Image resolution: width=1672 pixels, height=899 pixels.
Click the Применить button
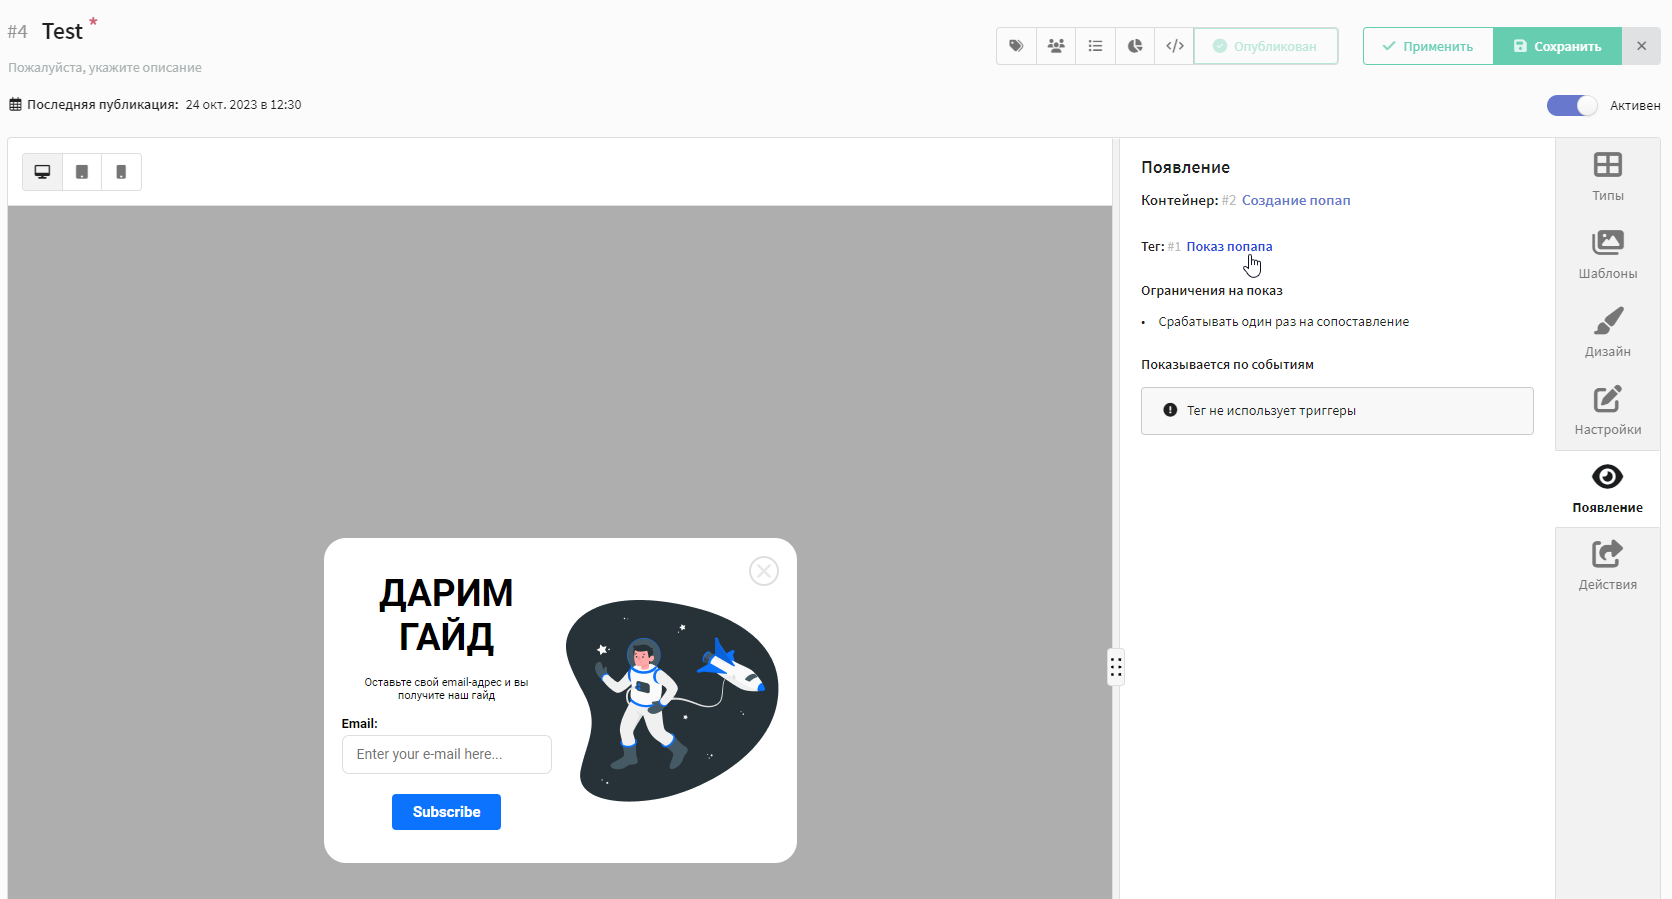tap(1428, 46)
